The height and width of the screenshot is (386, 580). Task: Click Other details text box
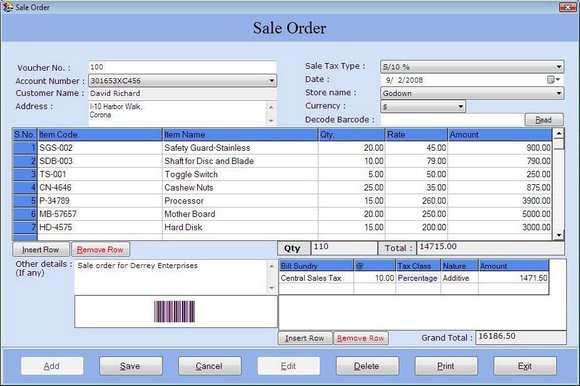(x=171, y=277)
